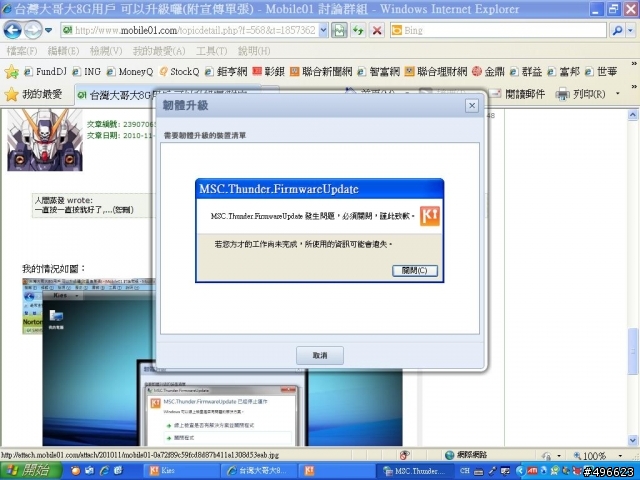Click 關閉(C) in the MSC.Thunder error dialog
The width and height of the screenshot is (640, 480).
(x=415, y=271)
